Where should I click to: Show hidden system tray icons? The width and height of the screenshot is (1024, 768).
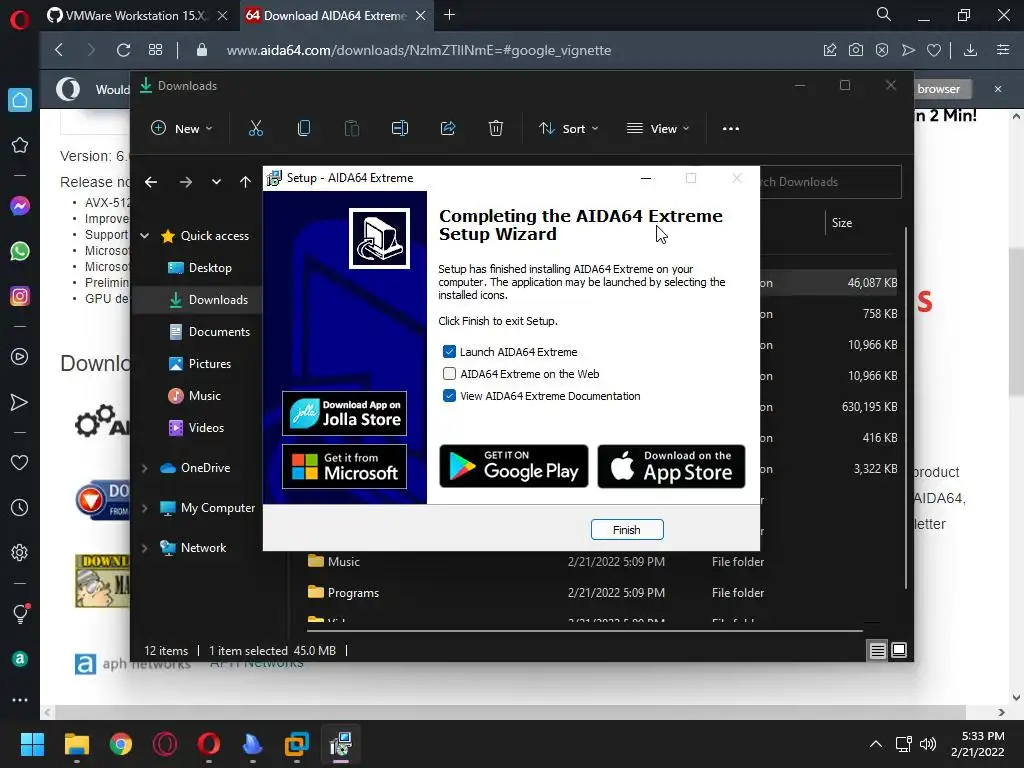pos(876,744)
